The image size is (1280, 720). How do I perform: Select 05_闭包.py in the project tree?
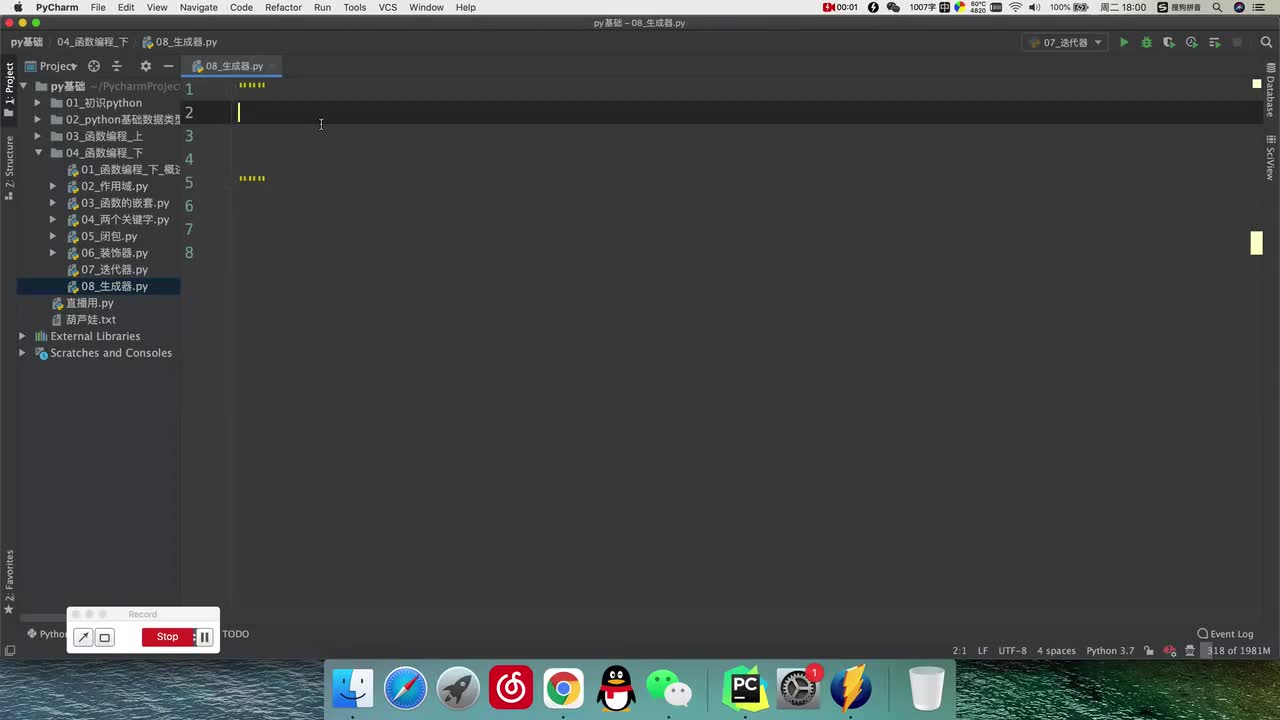click(x=109, y=236)
